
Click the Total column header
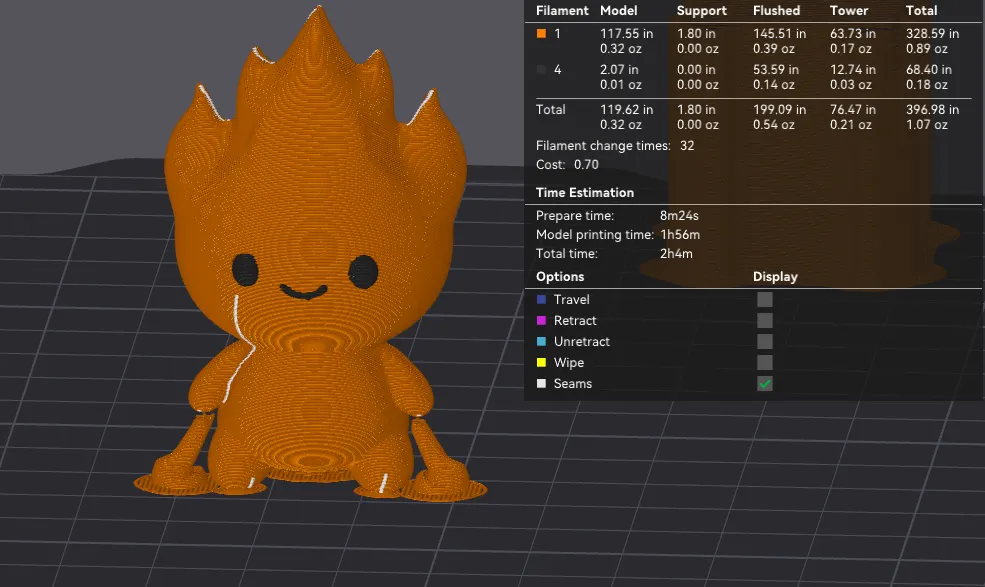click(x=922, y=11)
